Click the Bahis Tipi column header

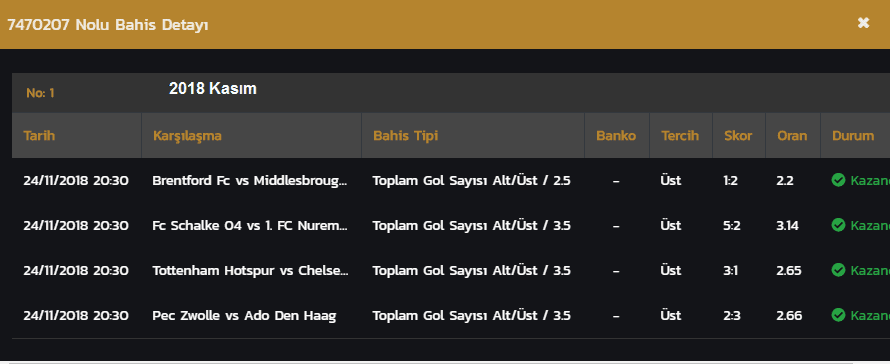tap(405, 136)
